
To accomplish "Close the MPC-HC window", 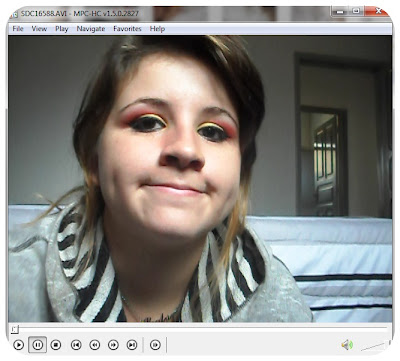I will tap(378, 12).
